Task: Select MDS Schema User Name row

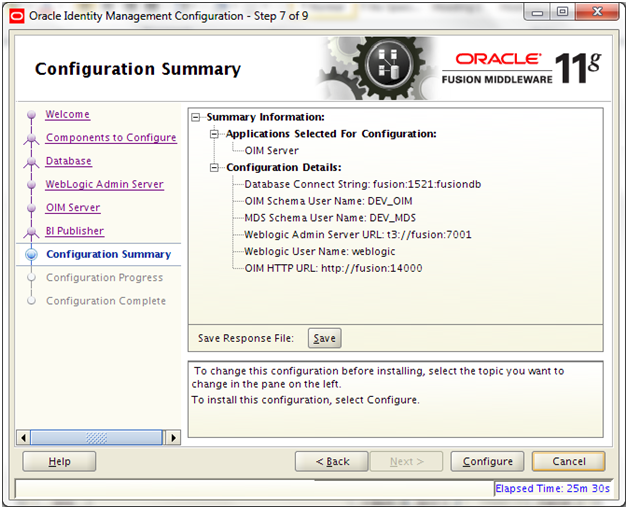Action: coord(330,218)
